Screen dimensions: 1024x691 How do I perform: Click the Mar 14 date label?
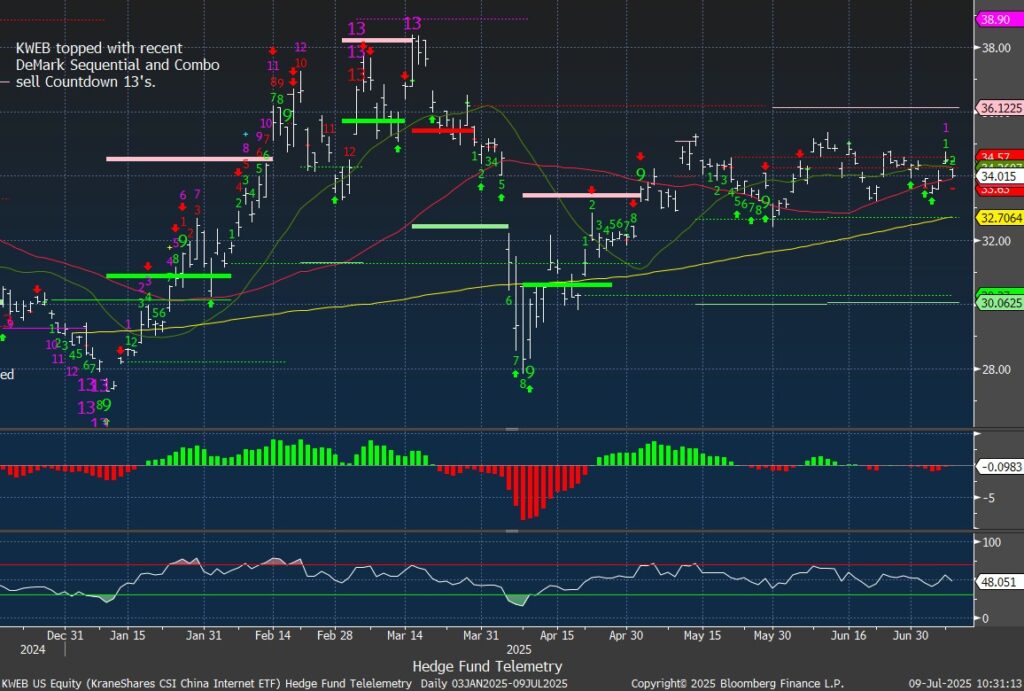[x=404, y=635]
